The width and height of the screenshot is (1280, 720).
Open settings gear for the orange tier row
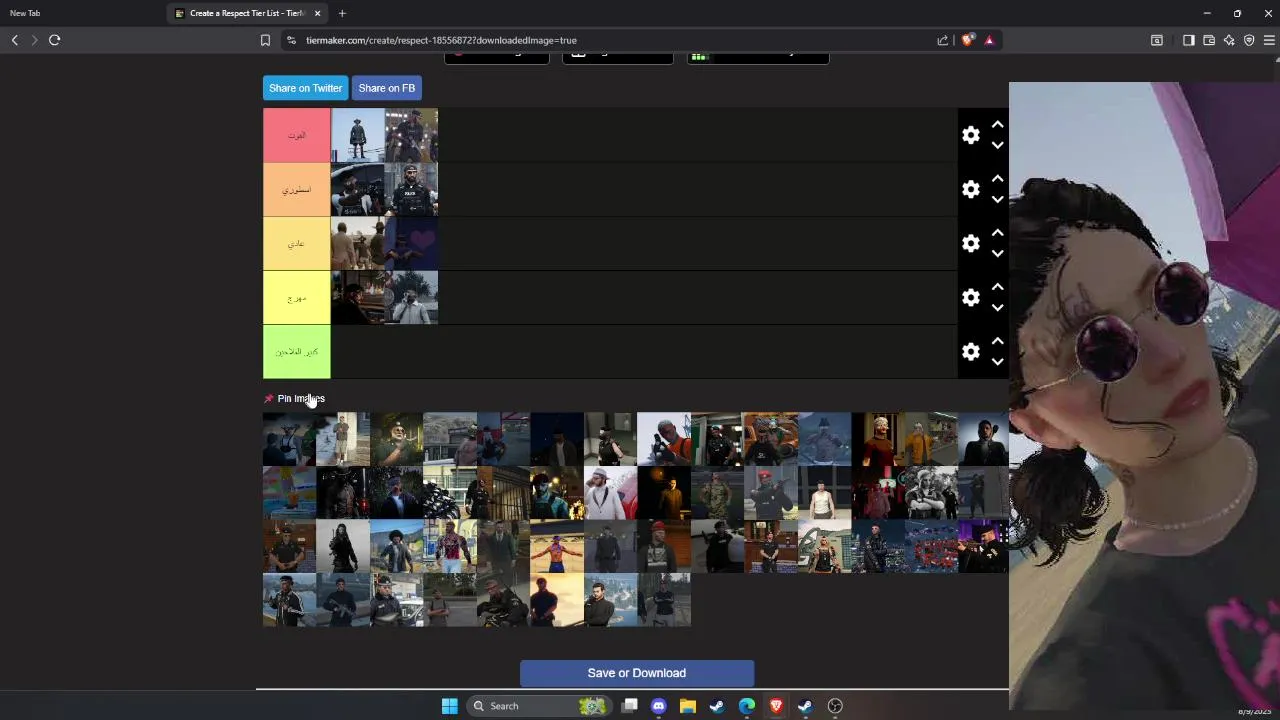pos(971,189)
